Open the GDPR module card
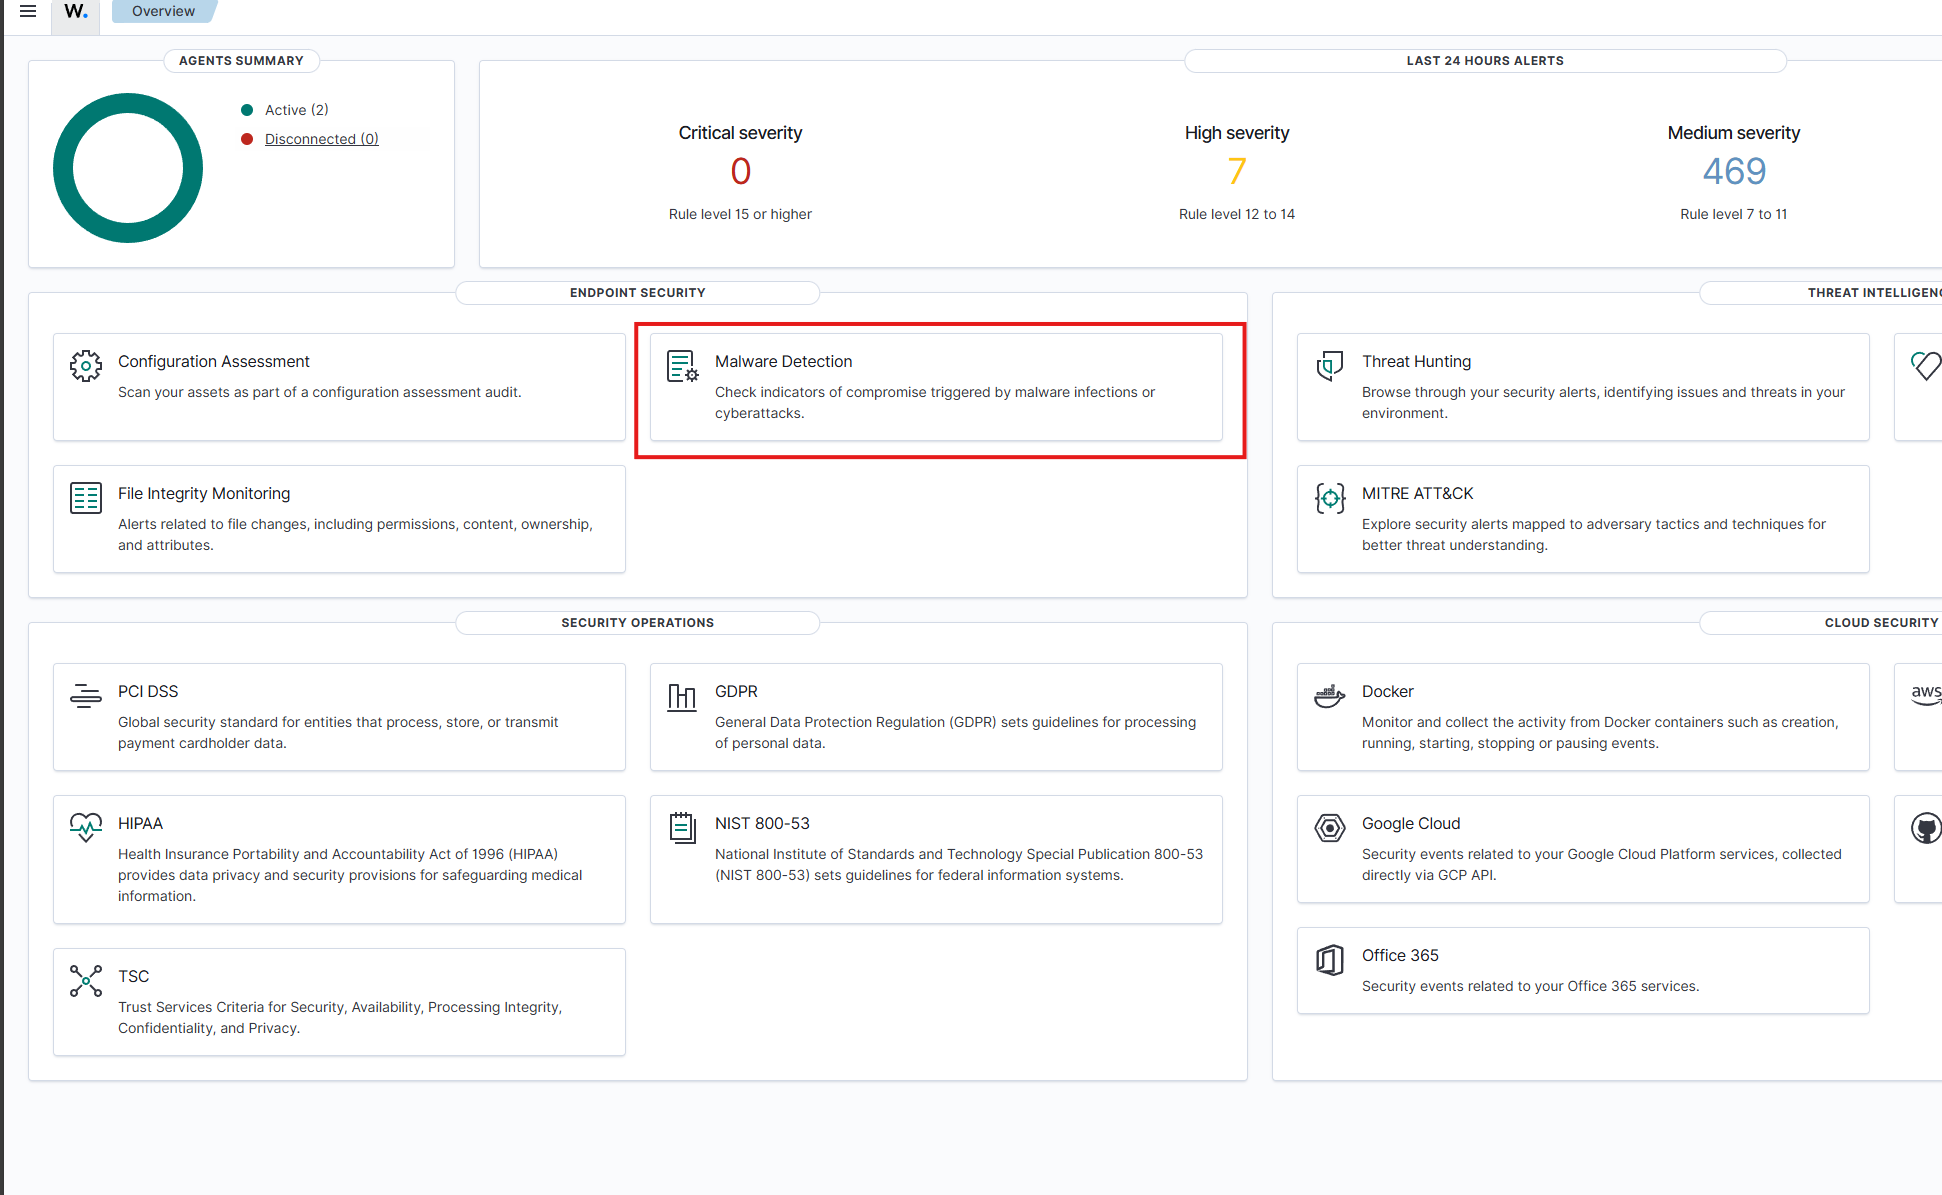The height and width of the screenshot is (1195, 1942). click(x=935, y=716)
